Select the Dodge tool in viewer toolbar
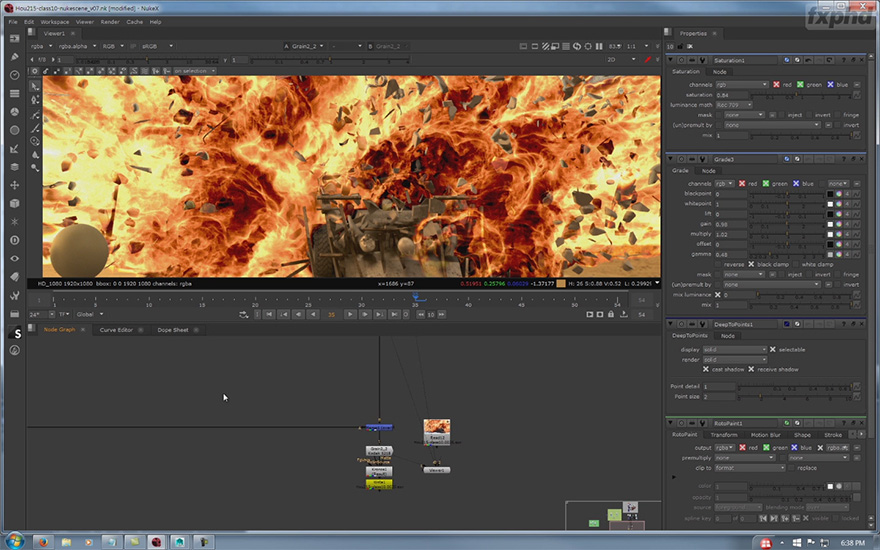The height and width of the screenshot is (550, 880). click(35, 168)
